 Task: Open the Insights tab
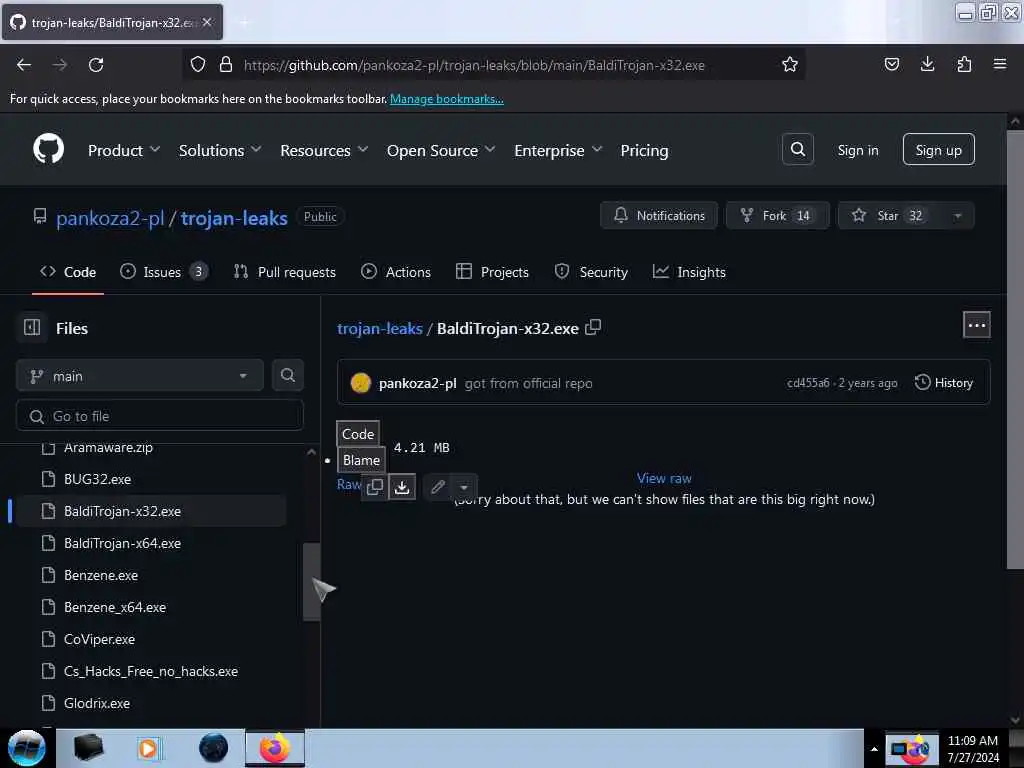[689, 272]
